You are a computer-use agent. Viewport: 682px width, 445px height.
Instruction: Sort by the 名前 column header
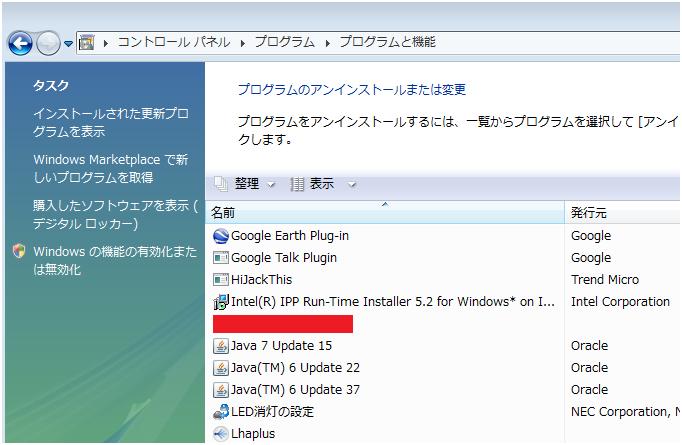click(384, 212)
